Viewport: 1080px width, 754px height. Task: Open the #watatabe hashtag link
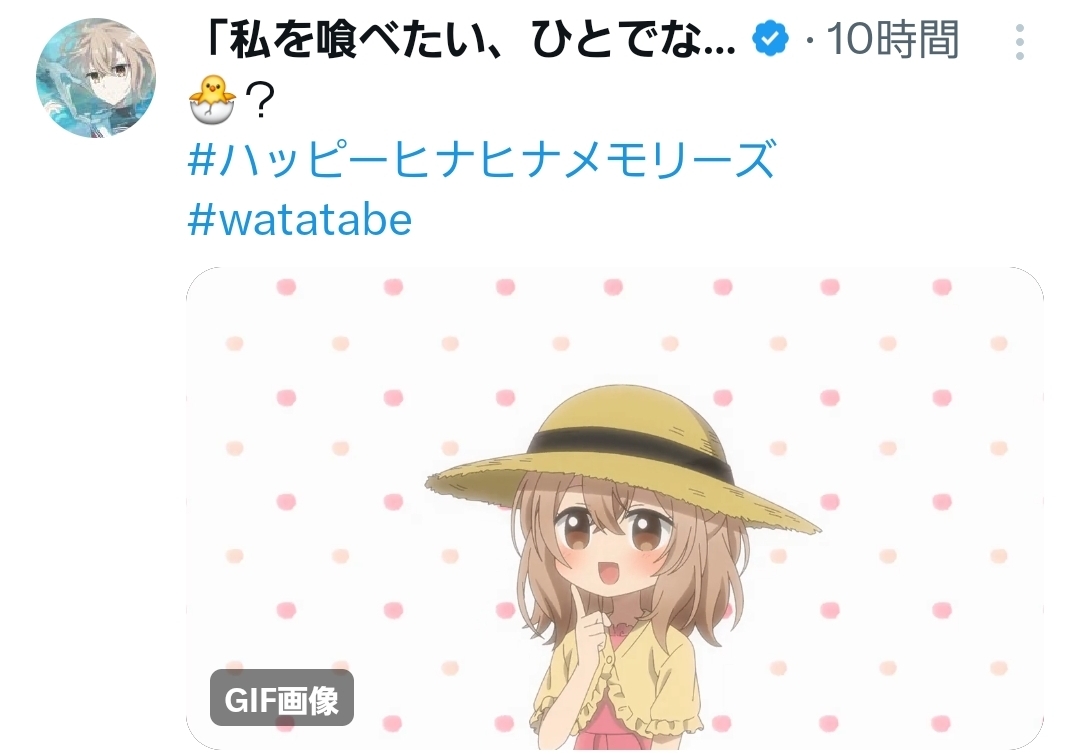coord(300,220)
